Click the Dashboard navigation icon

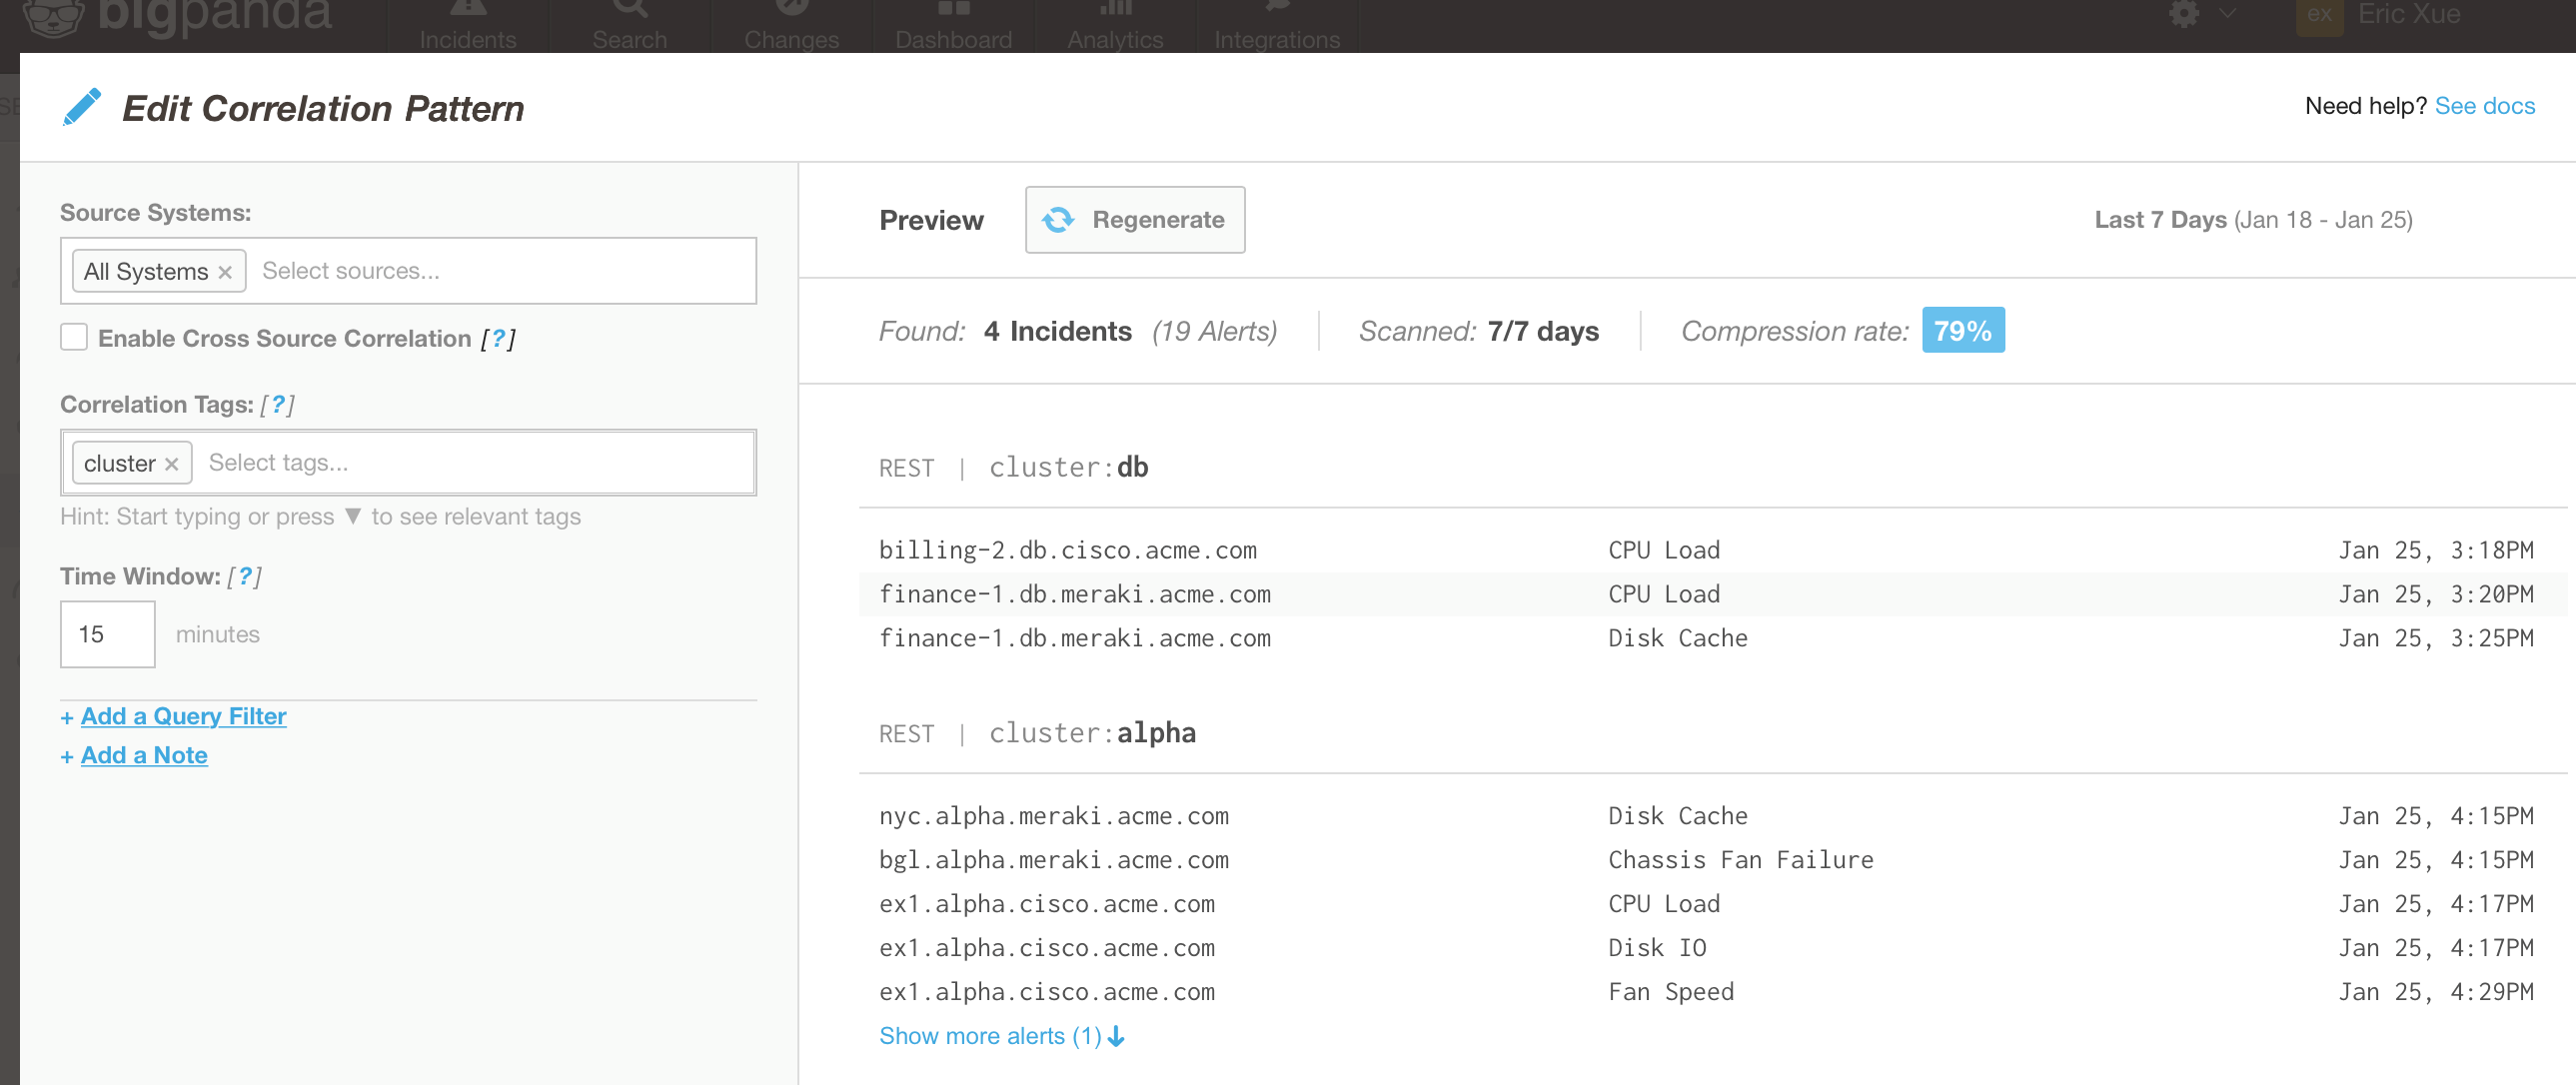pyautogui.click(x=953, y=21)
